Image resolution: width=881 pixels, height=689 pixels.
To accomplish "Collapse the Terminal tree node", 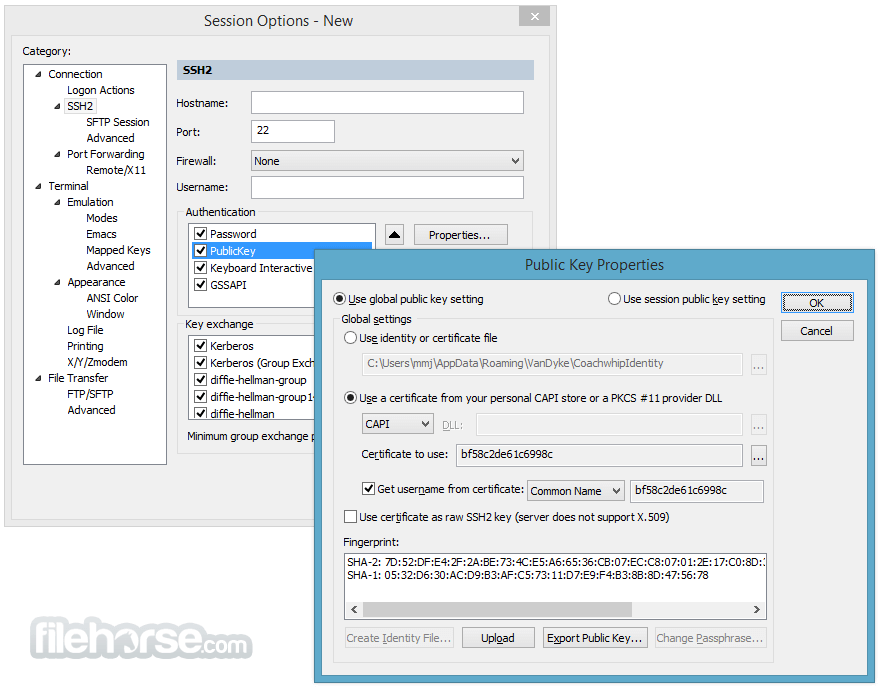I will (x=38, y=186).
